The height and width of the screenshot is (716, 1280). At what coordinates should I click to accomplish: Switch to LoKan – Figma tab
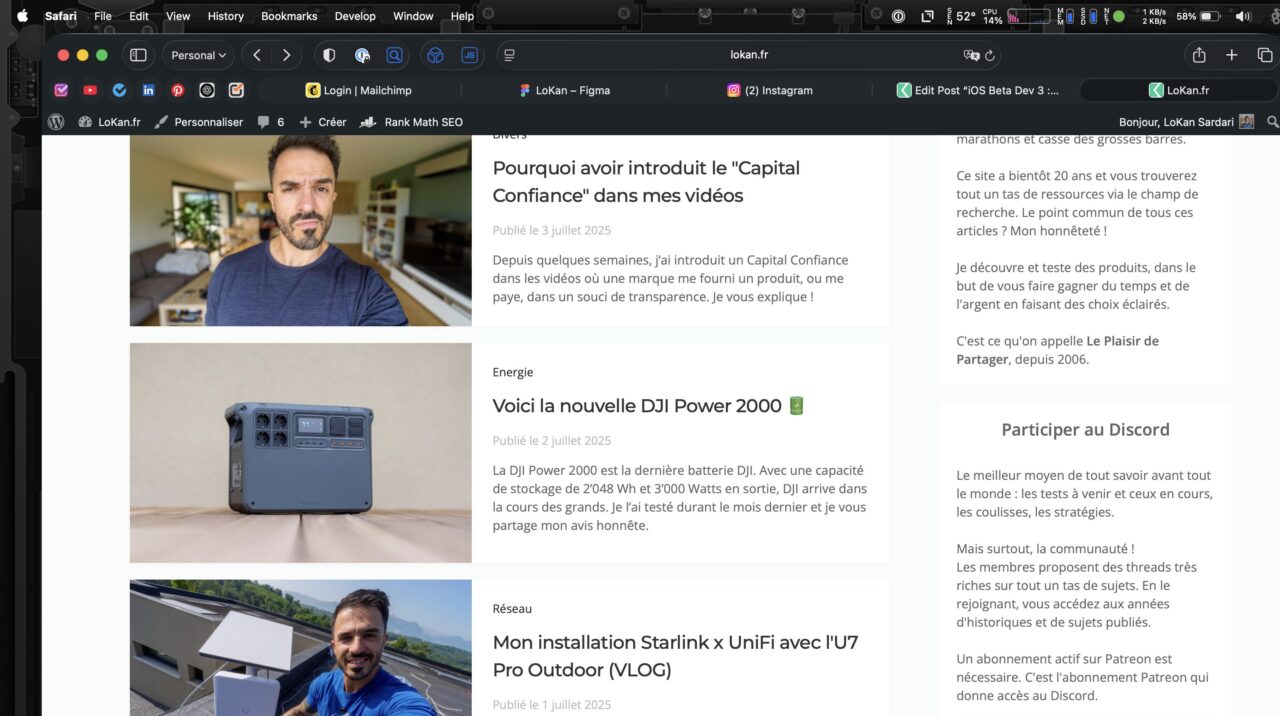tap(564, 90)
